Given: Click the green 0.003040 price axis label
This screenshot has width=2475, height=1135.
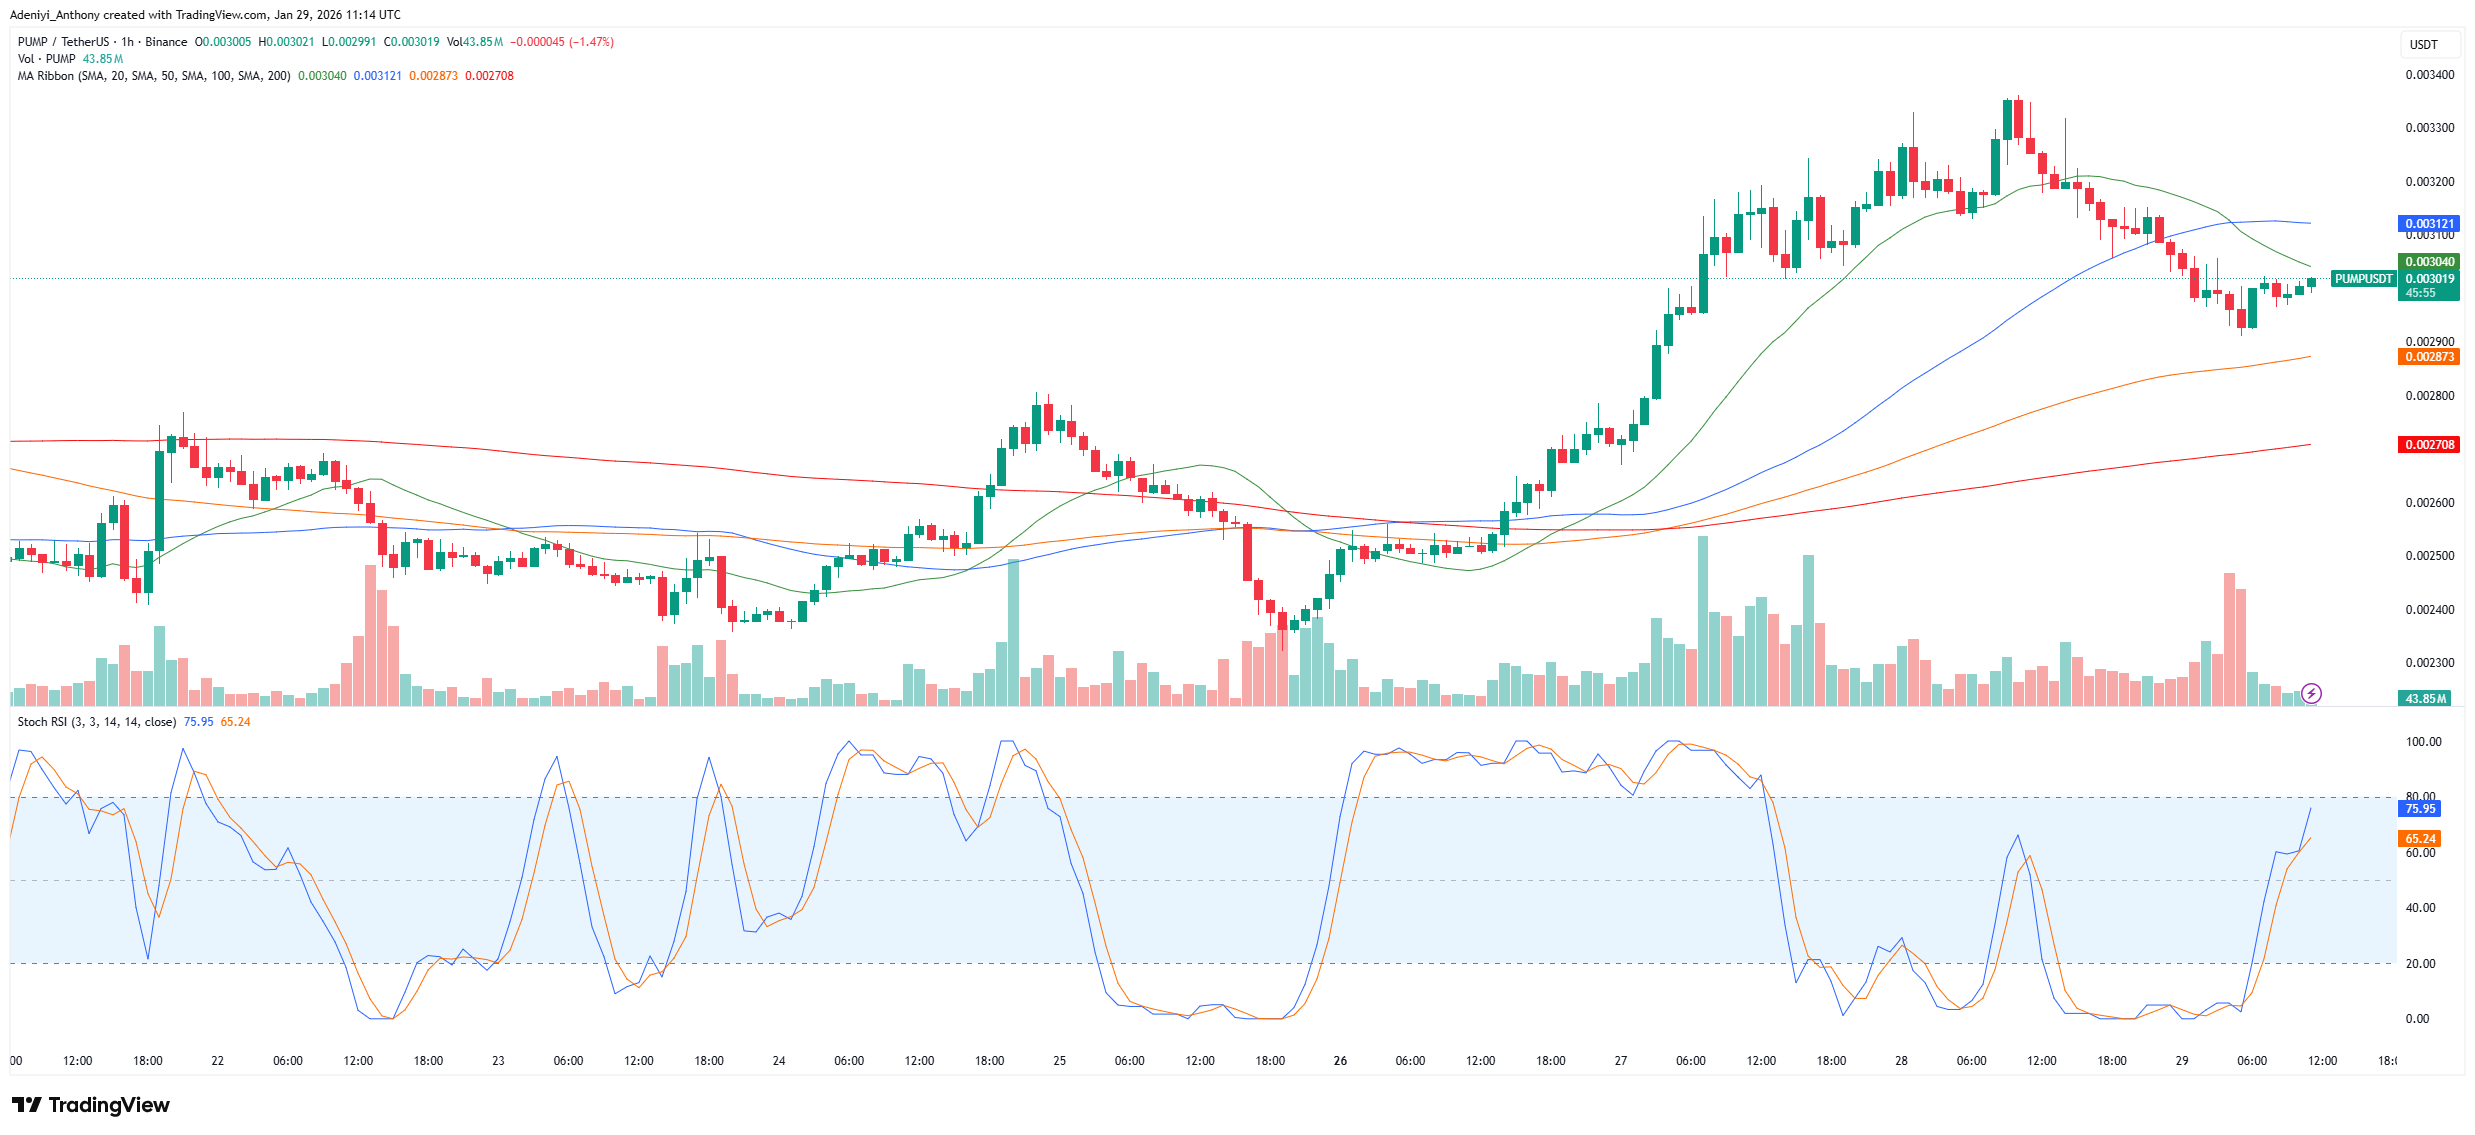Looking at the screenshot, I should 2429,262.
